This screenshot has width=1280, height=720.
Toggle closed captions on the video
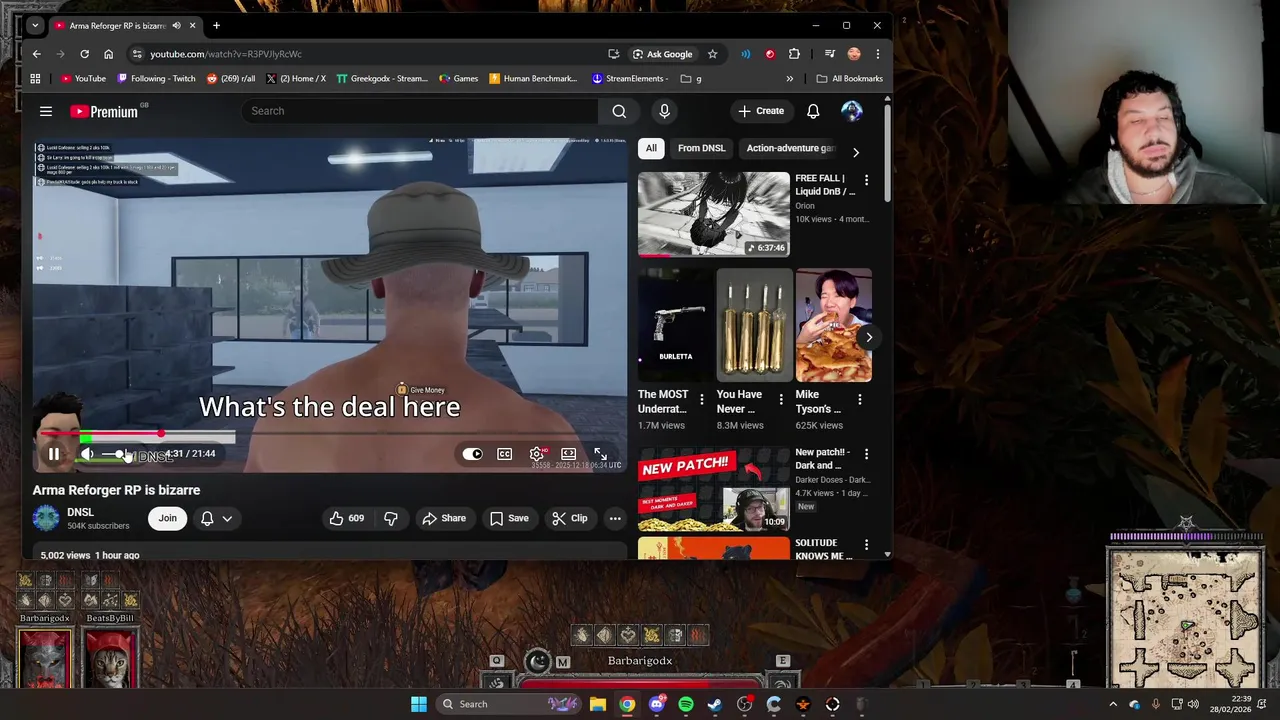pyautogui.click(x=505, y=454)
